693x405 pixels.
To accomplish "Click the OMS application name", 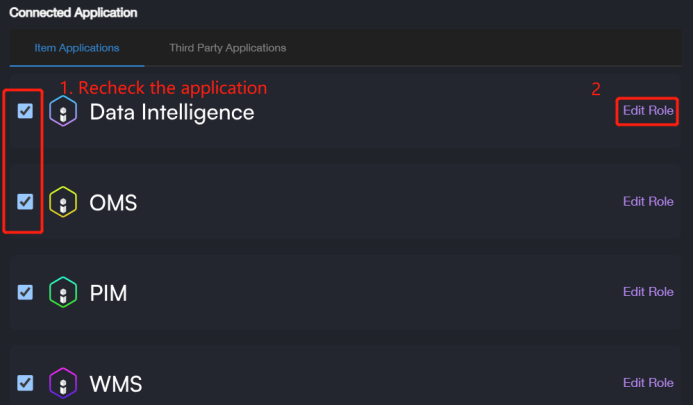I will [113, 203].
